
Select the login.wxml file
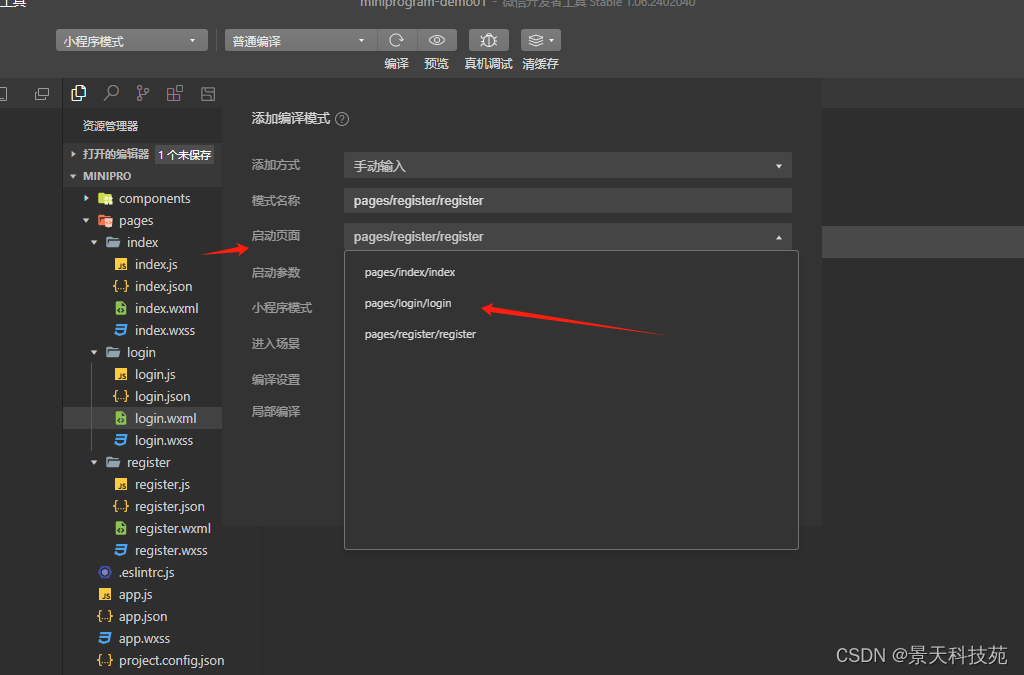[165, 418]
